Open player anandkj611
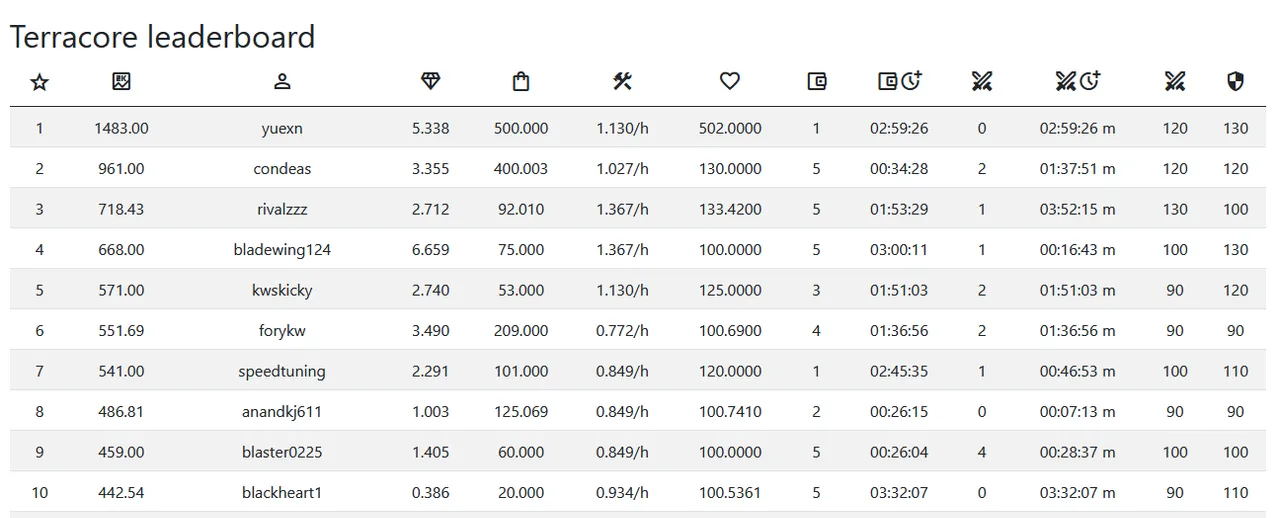The width and height of the screenshot is (1280, 518). 282,412
